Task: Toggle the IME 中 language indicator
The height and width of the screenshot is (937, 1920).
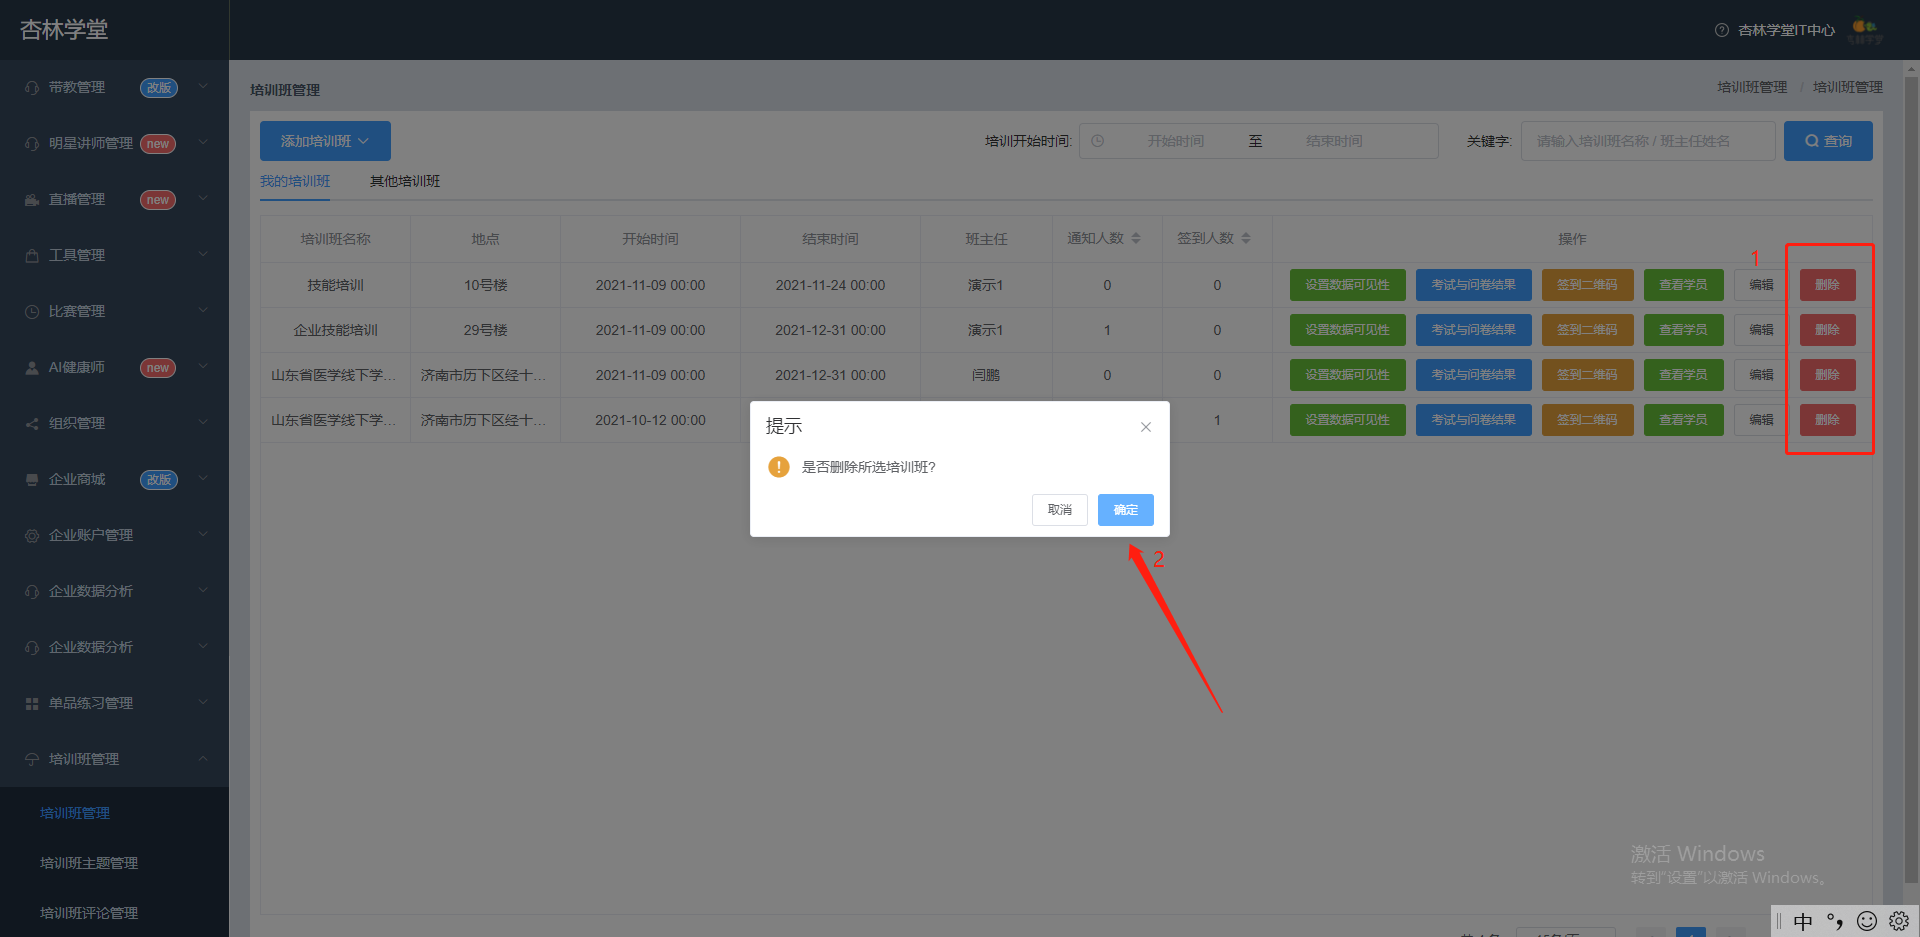Action: click(x=1803, y=921)
